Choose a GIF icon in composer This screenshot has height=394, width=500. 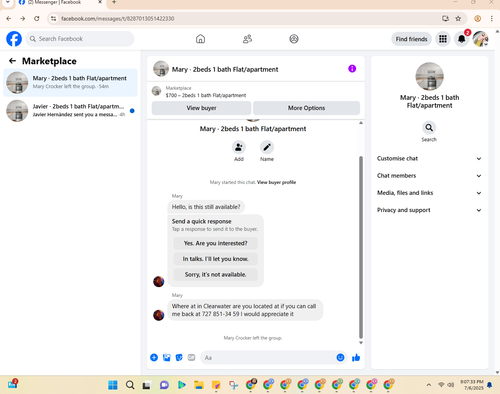[x=191, y=358]
